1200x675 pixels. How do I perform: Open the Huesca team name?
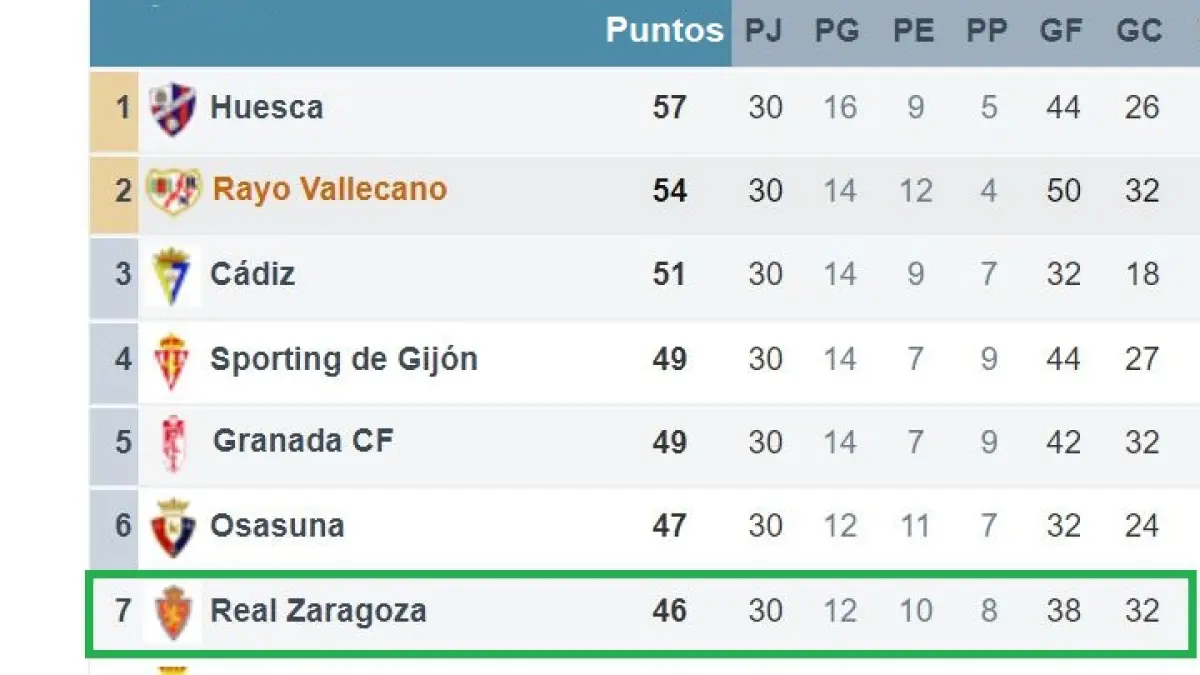coord(266,108)
